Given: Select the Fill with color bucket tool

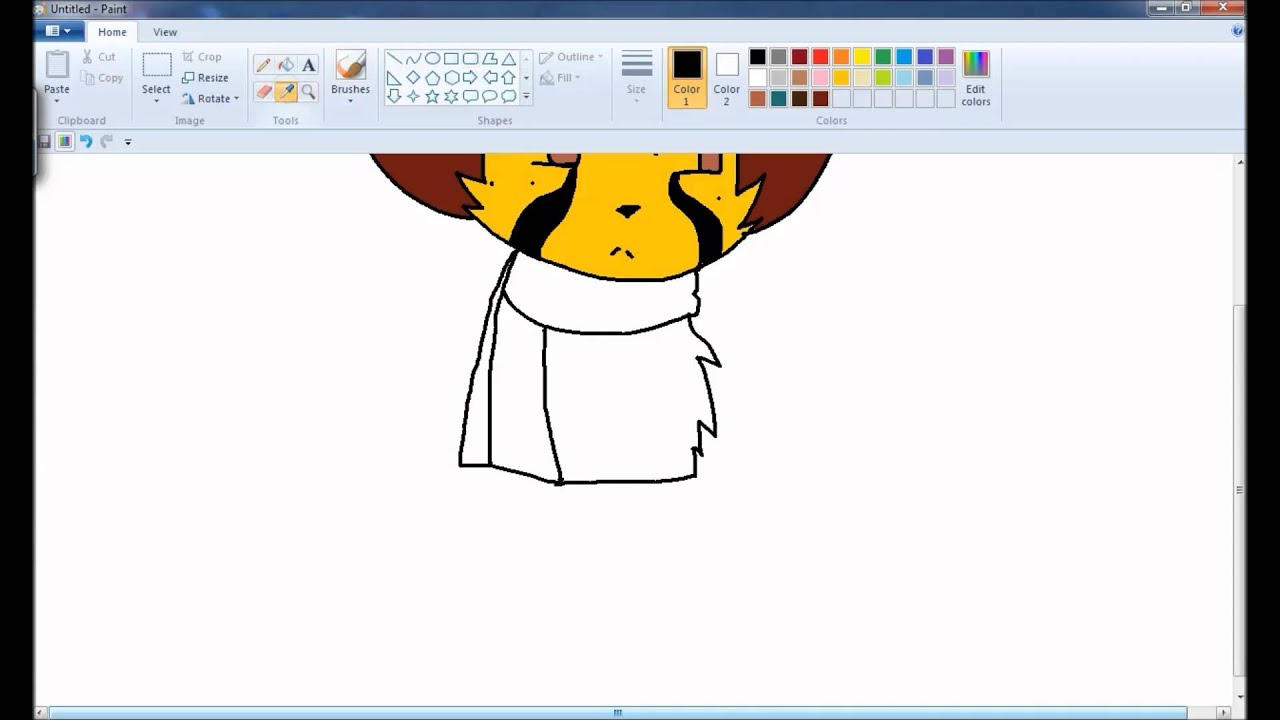Looking at the screenshot, I should pos(286,65).
